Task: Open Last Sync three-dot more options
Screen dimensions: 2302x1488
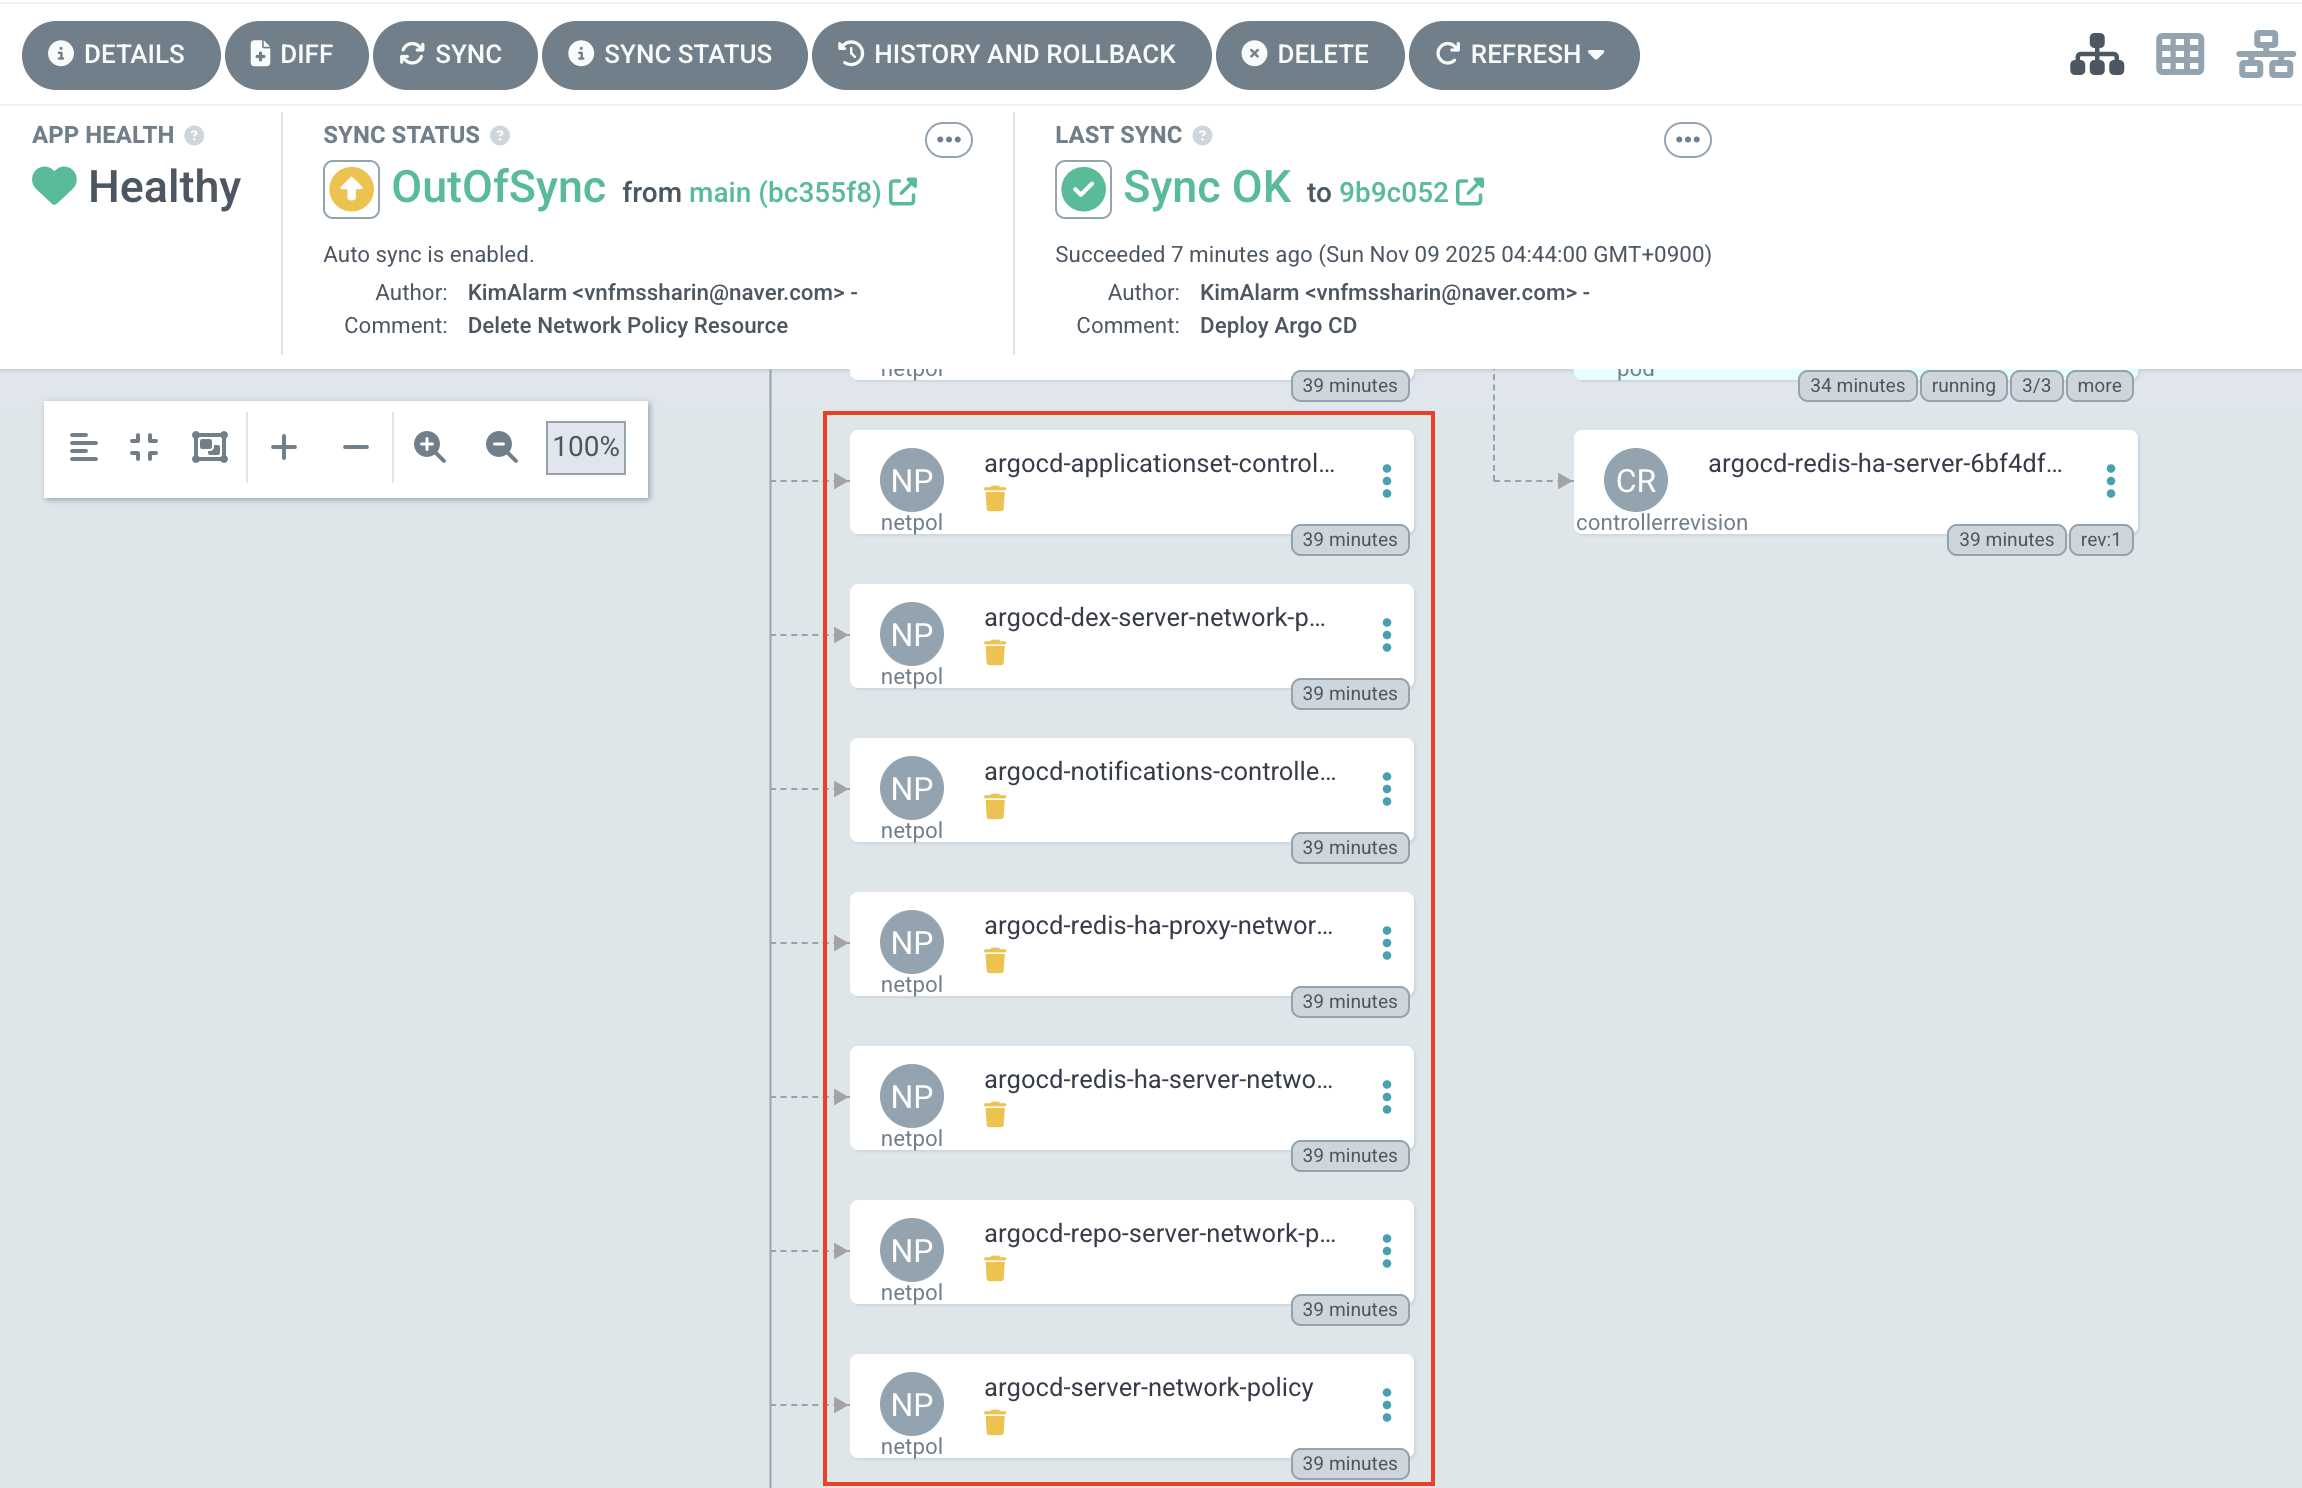Action: (x=1687, y=140)
